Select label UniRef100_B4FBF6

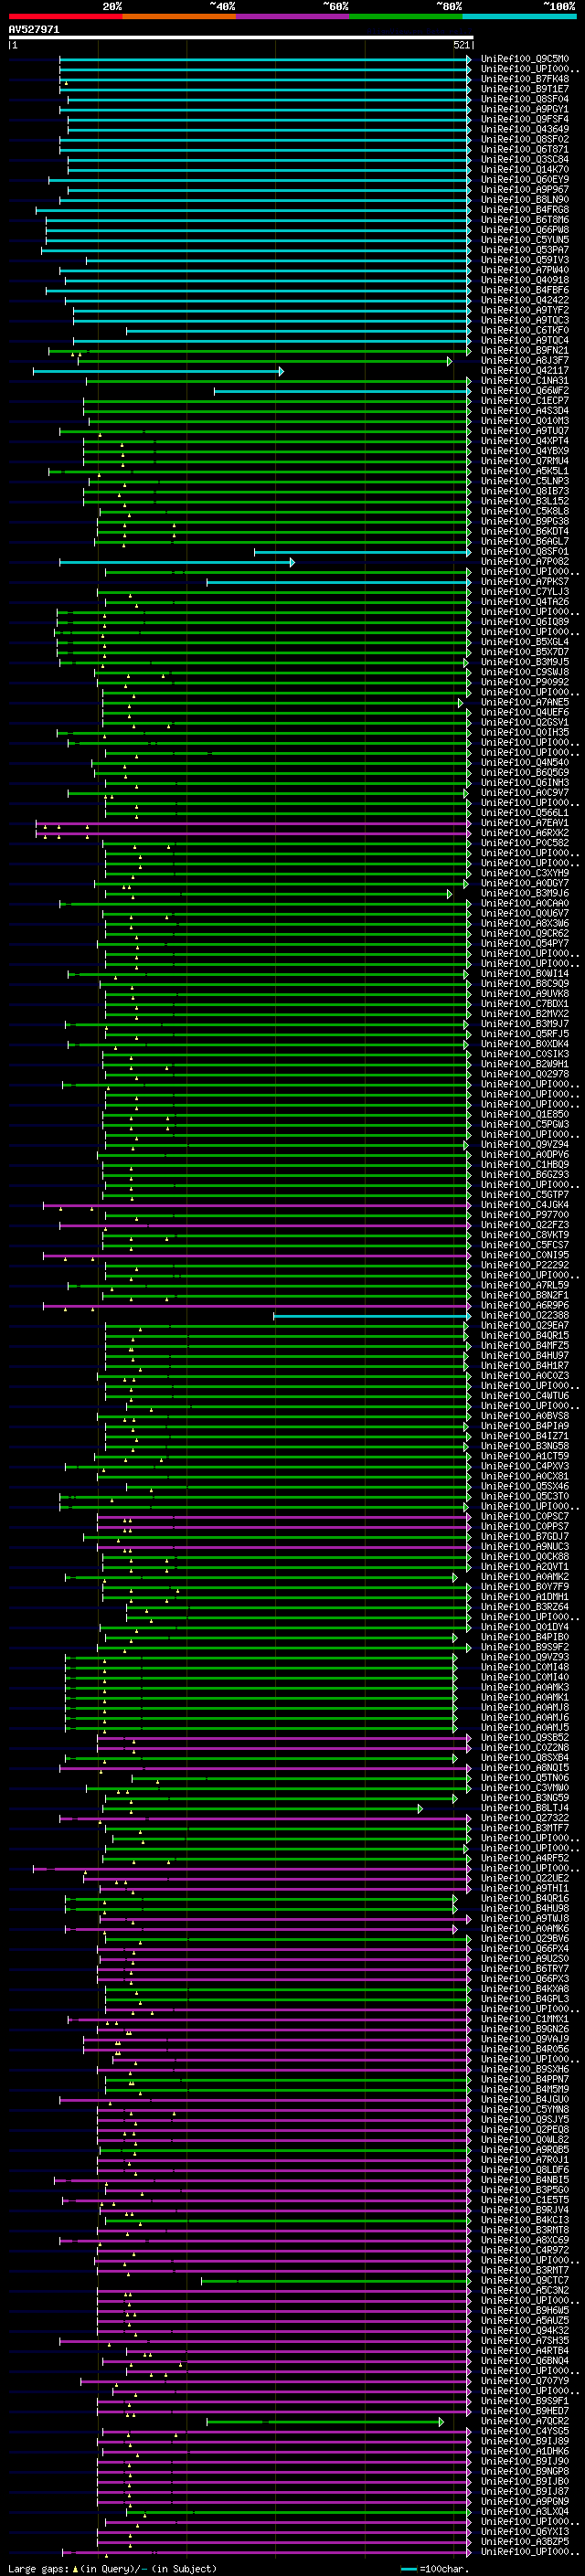click(525, 290)
